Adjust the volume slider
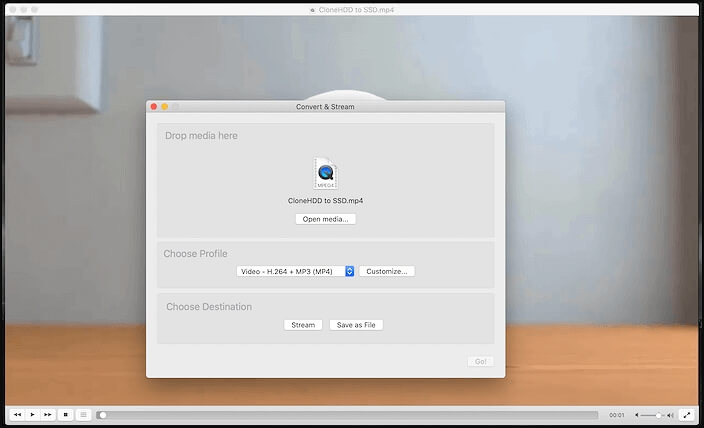Screen dimensions: 704x428 tap(653, 414)
